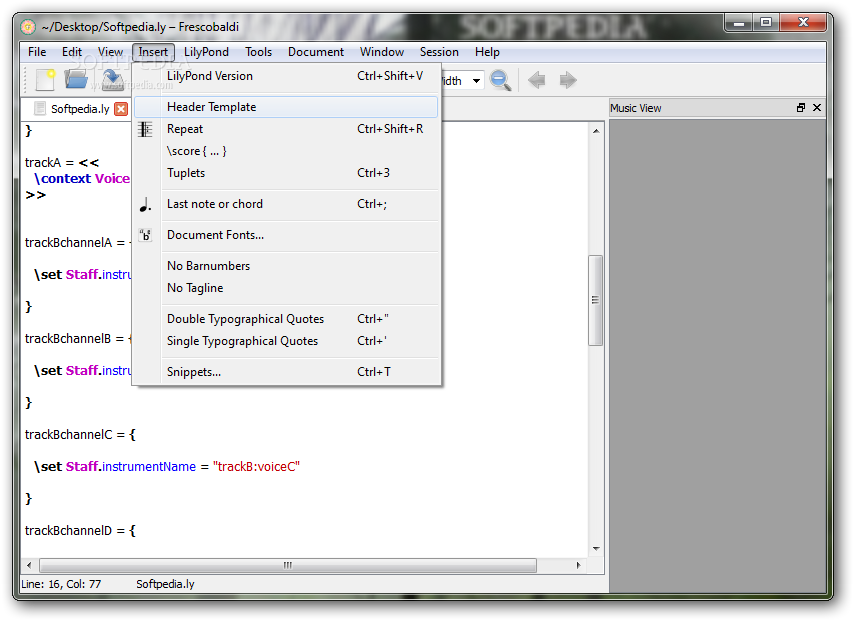This screenshot has height=621, width=854.
Task: Minimize the Frescobaldi window
Action: point(739,23)
